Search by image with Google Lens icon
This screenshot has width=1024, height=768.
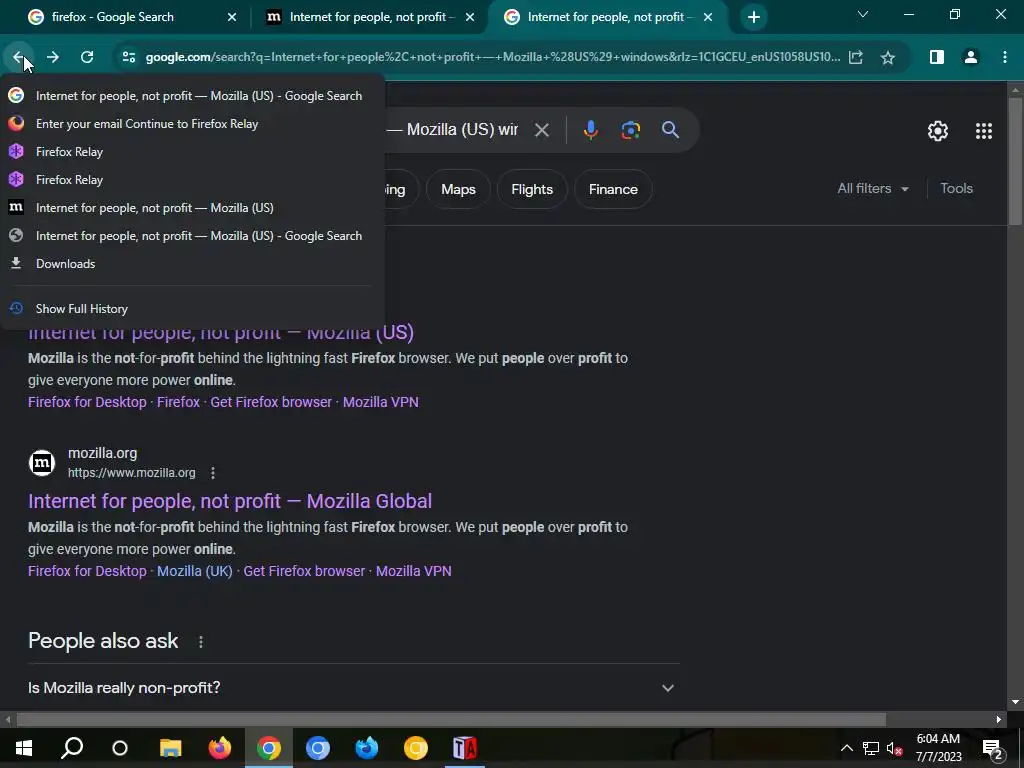631,130
